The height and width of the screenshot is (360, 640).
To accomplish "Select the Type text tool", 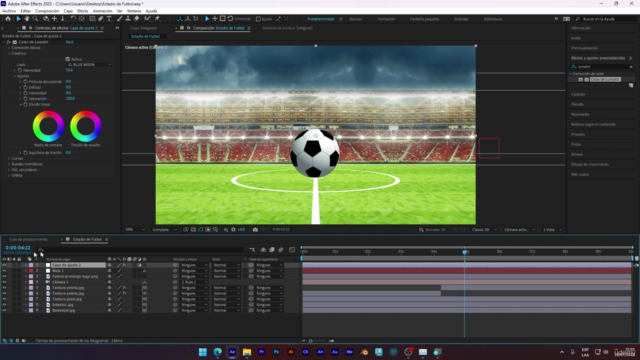I will coord(109,19).
